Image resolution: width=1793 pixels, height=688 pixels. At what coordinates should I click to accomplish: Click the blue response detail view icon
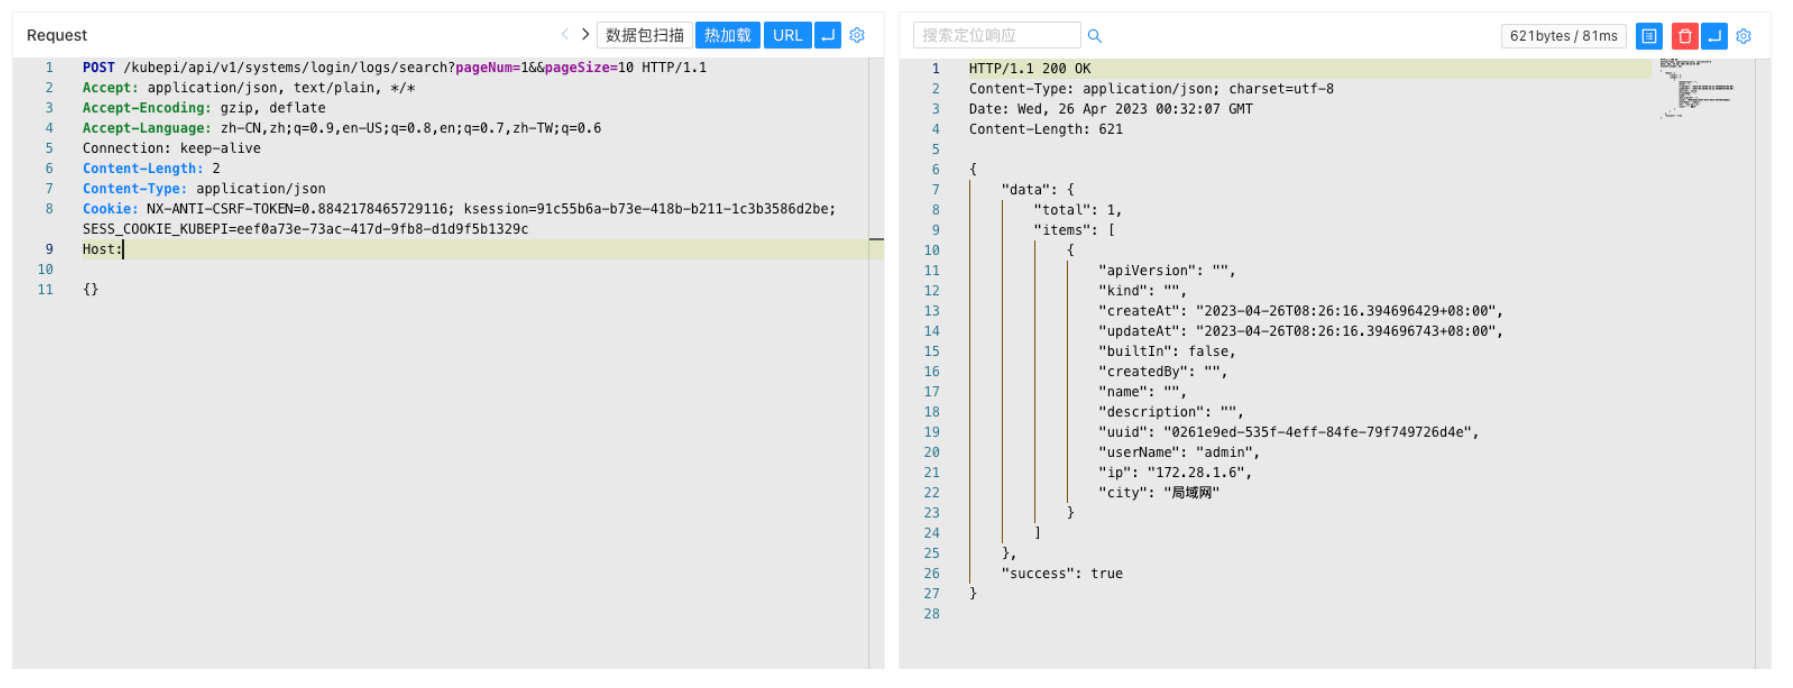coord(1649,36)
